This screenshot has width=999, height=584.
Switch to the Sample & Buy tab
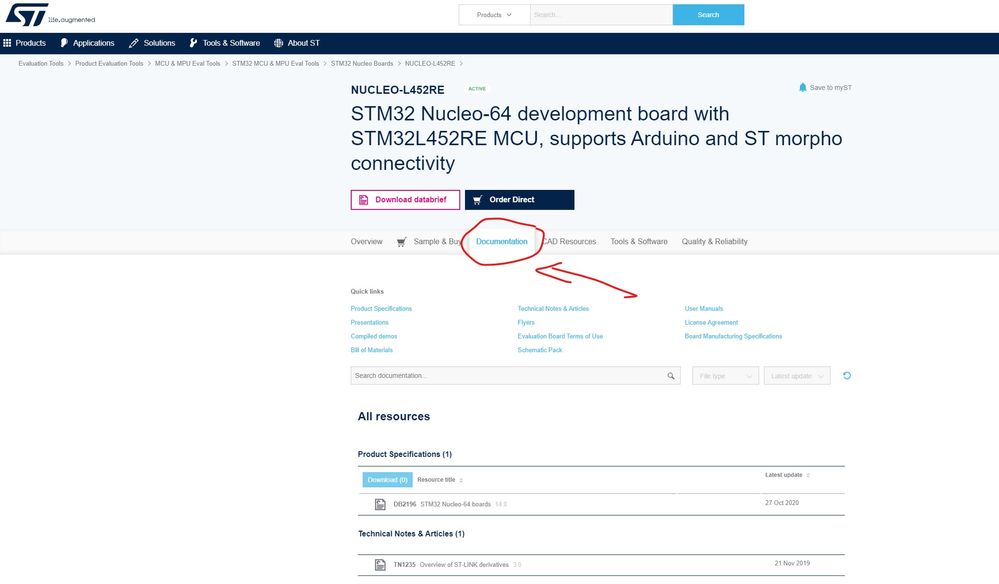tap(437, 242)
